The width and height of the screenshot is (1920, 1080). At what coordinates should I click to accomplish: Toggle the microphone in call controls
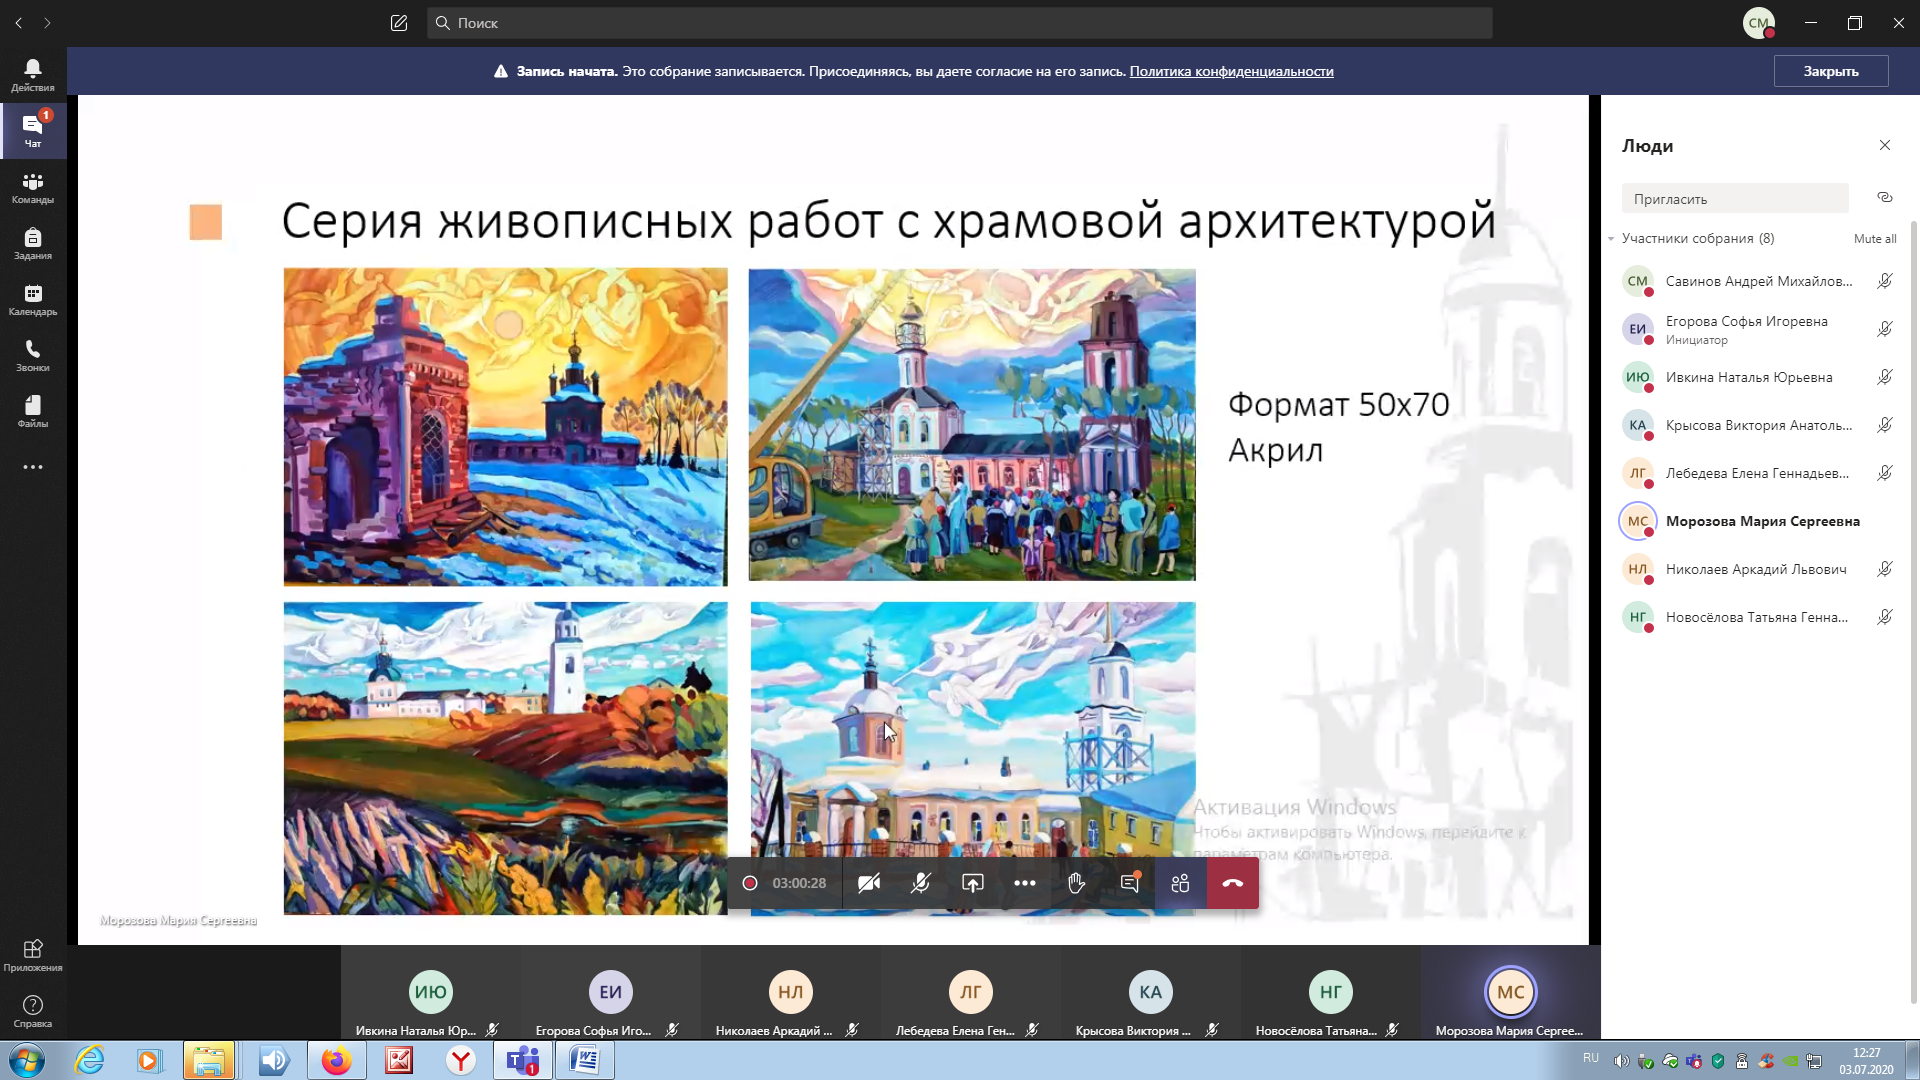click(921, 883)
